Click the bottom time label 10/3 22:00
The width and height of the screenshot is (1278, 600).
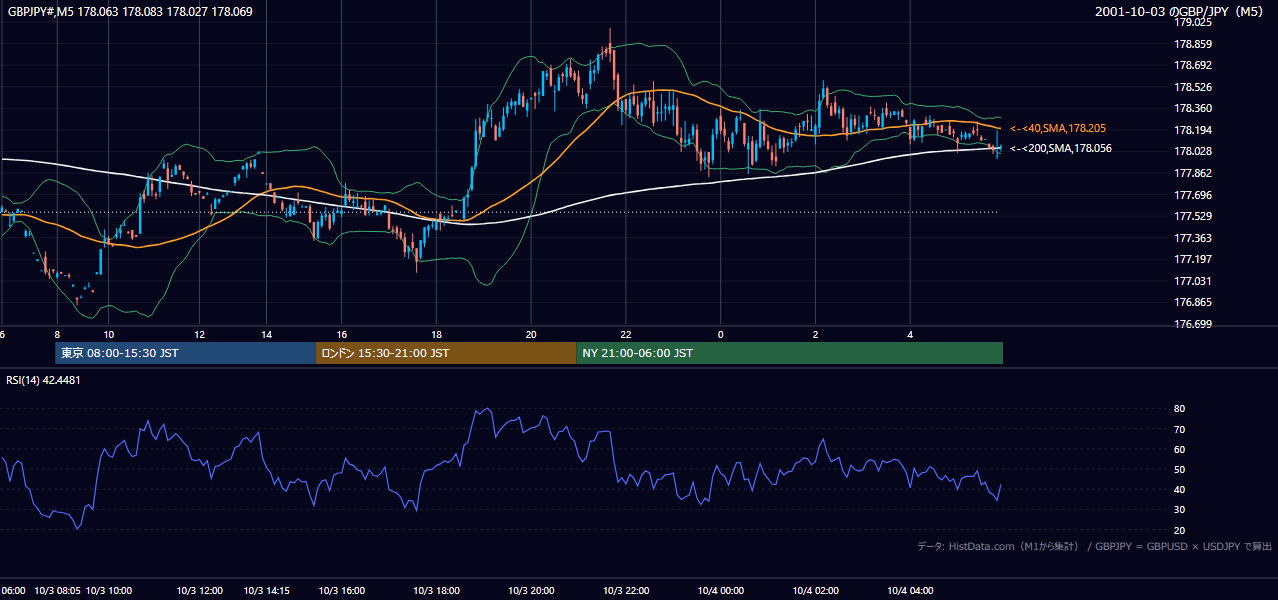[626, 590]
